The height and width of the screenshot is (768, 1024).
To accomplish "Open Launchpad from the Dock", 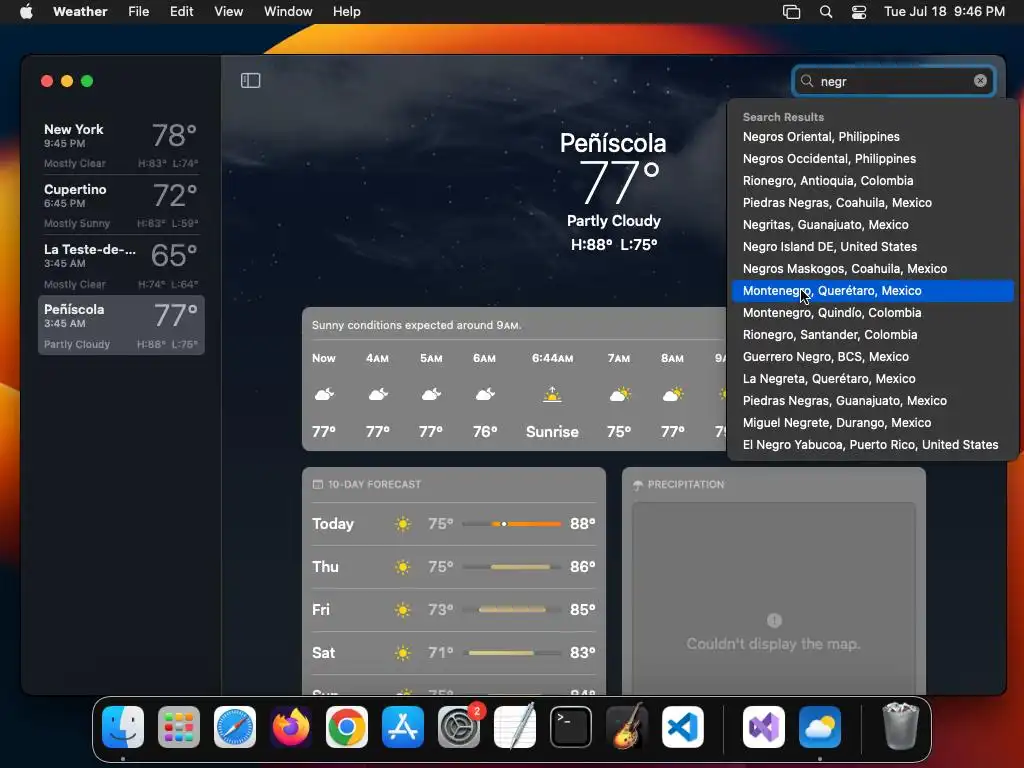I will (x=179, y=727).
